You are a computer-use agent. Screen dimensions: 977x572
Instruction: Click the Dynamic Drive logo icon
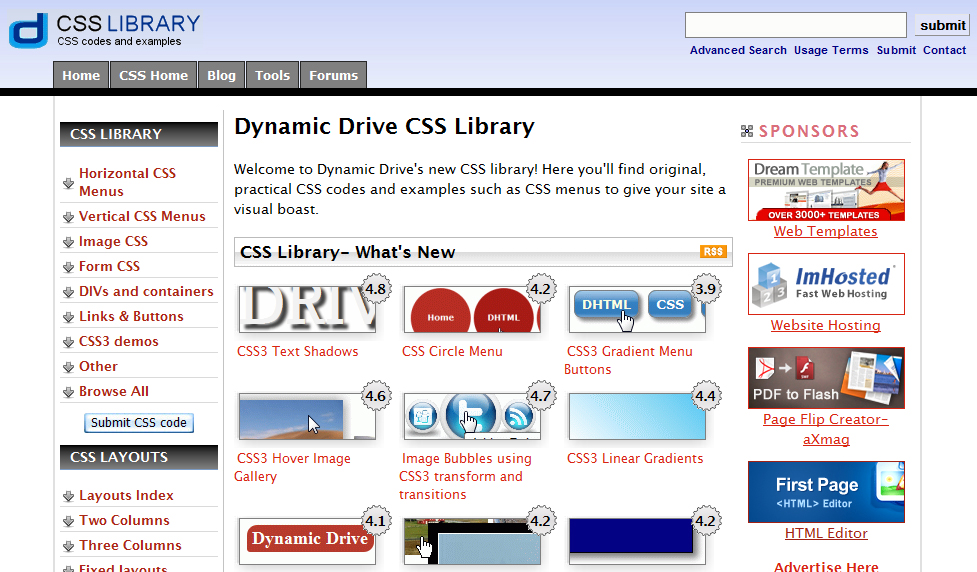pyautogui.click(x=28, y=30)
